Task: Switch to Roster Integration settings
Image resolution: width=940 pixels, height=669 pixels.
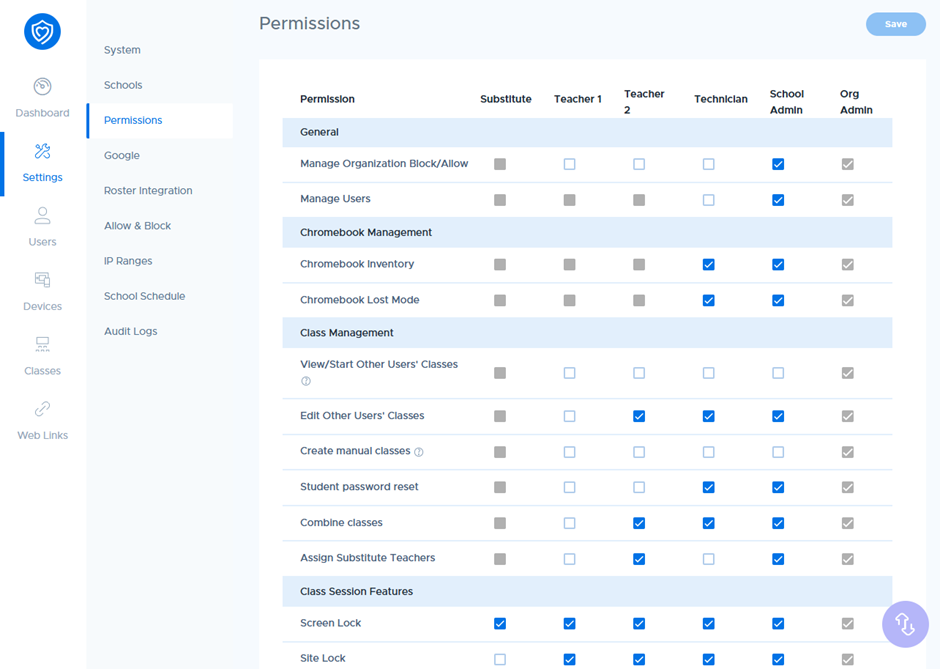Action: [x=148, y=191]
